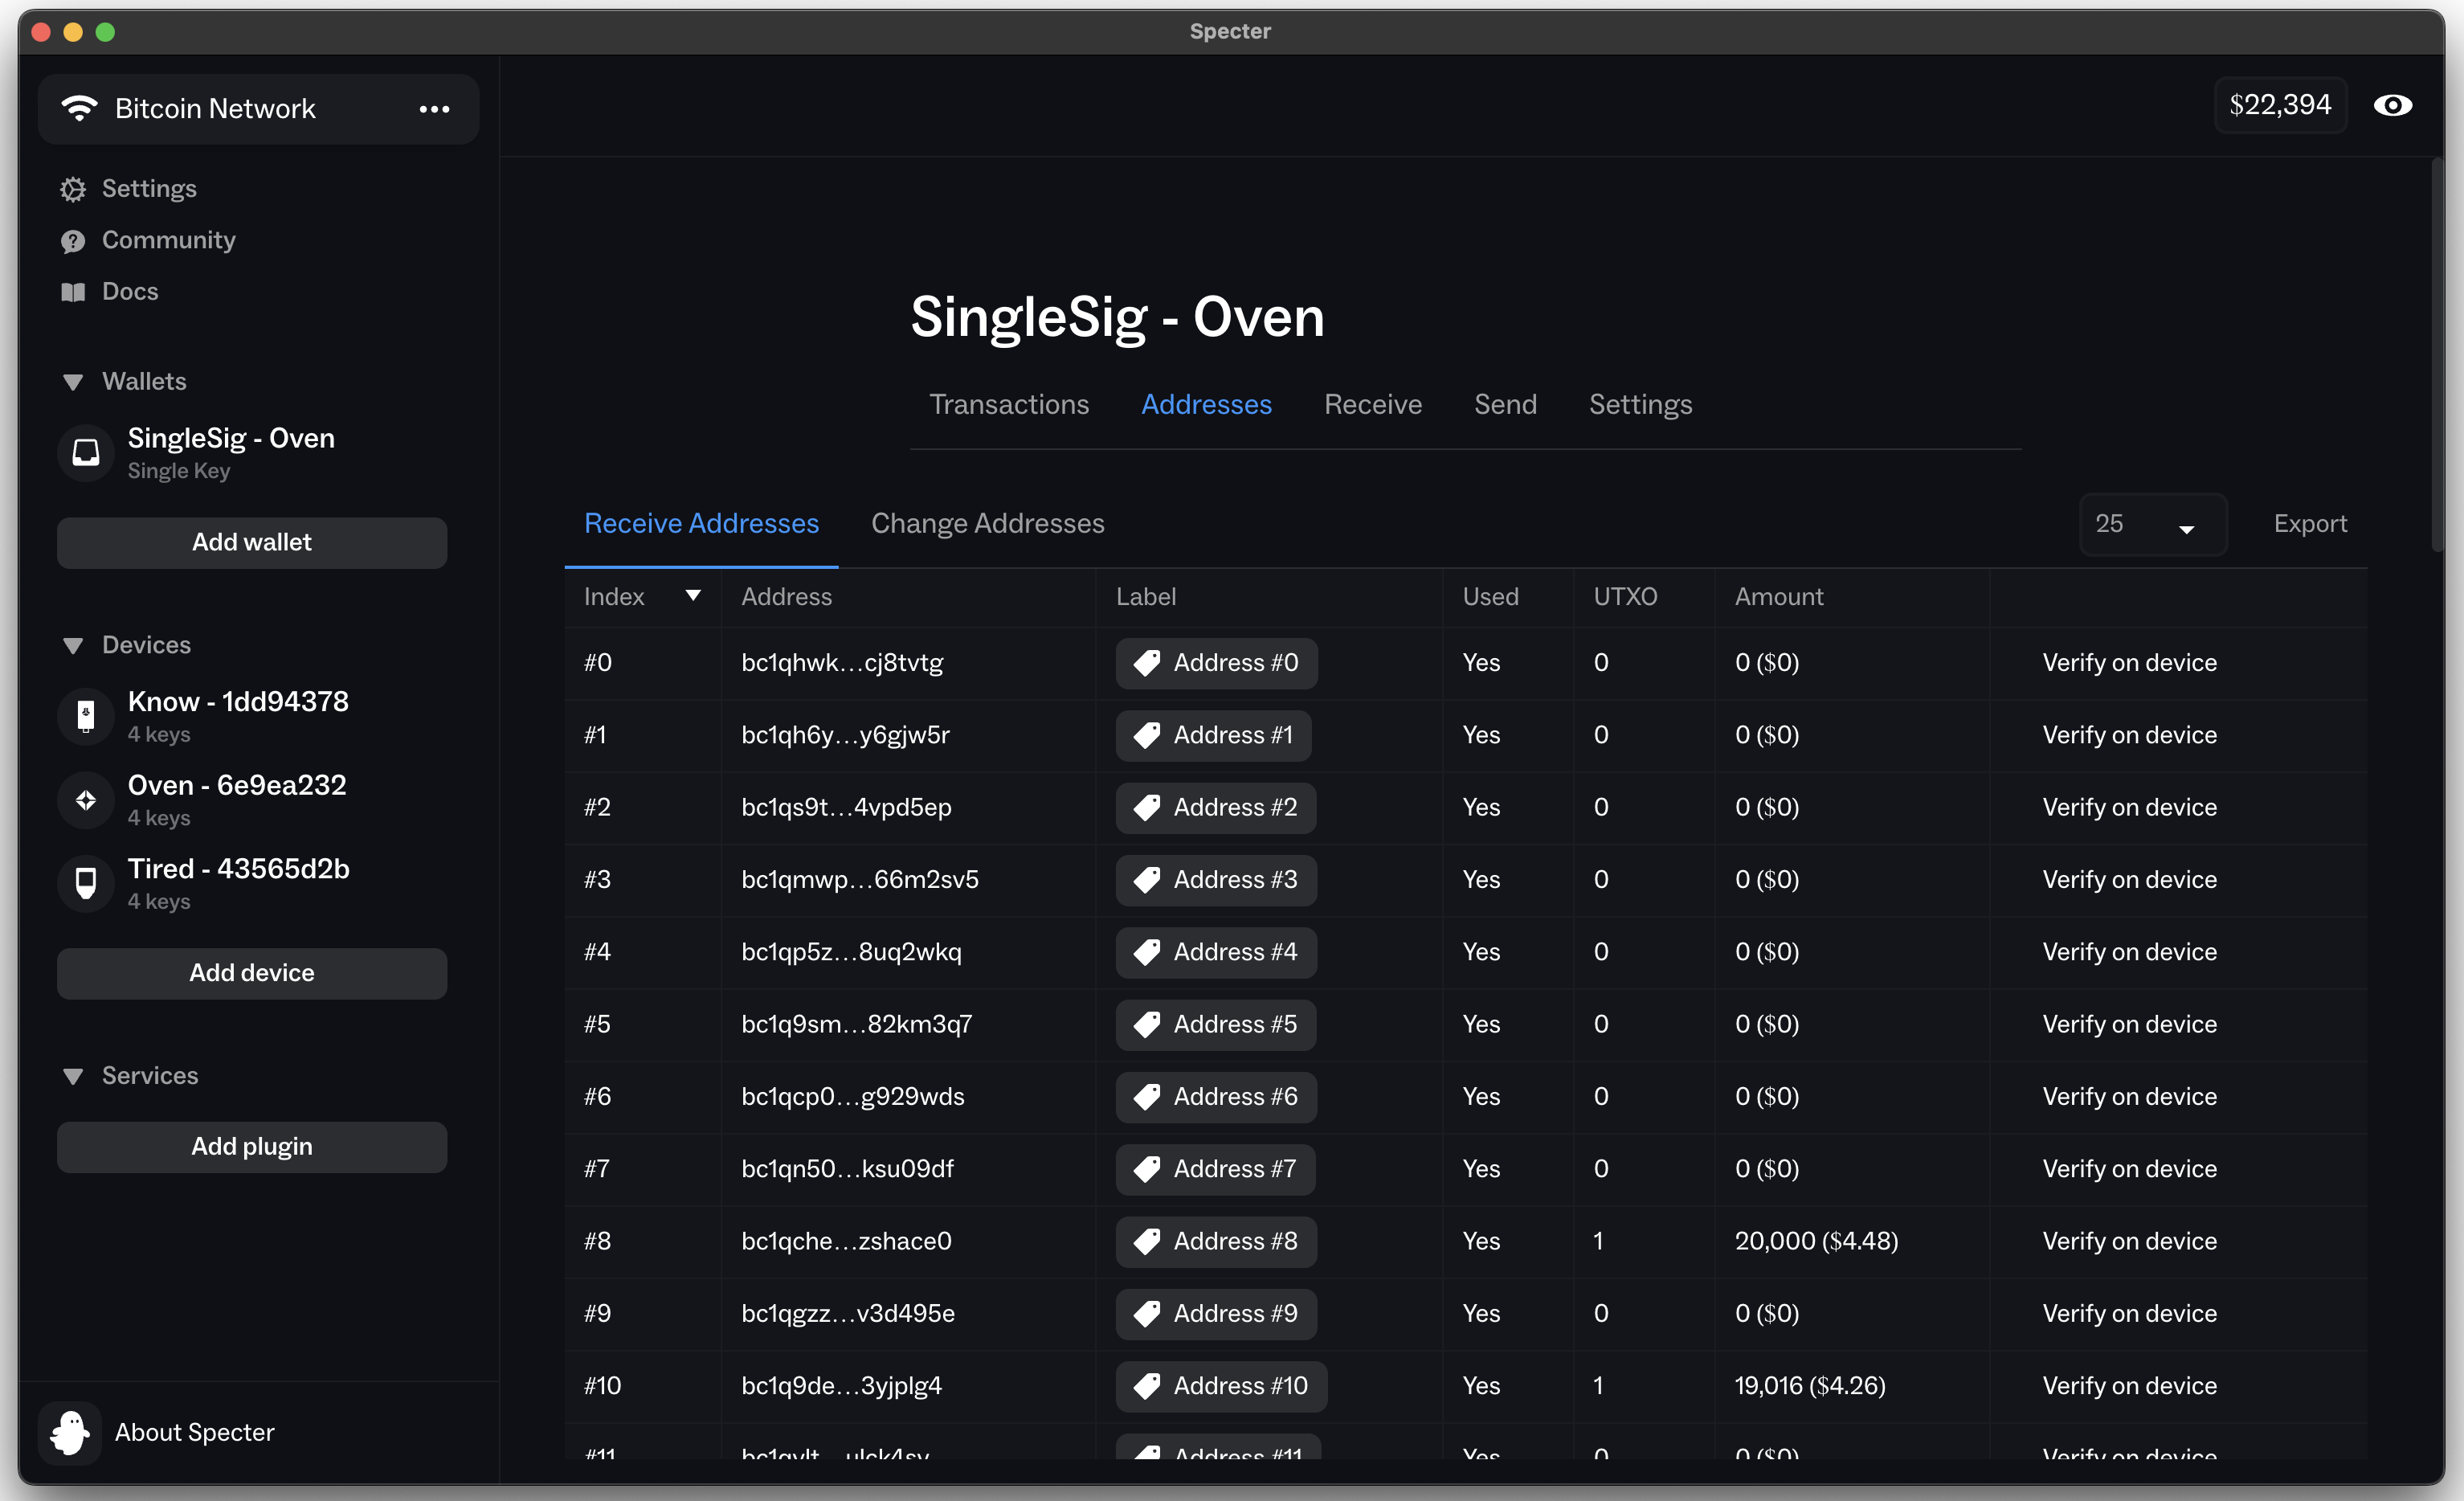The height and width of the screenshot is (1501, 2464).
Task: Click address bc1qhwk…cj8tvtg
Action: [842, 663]
